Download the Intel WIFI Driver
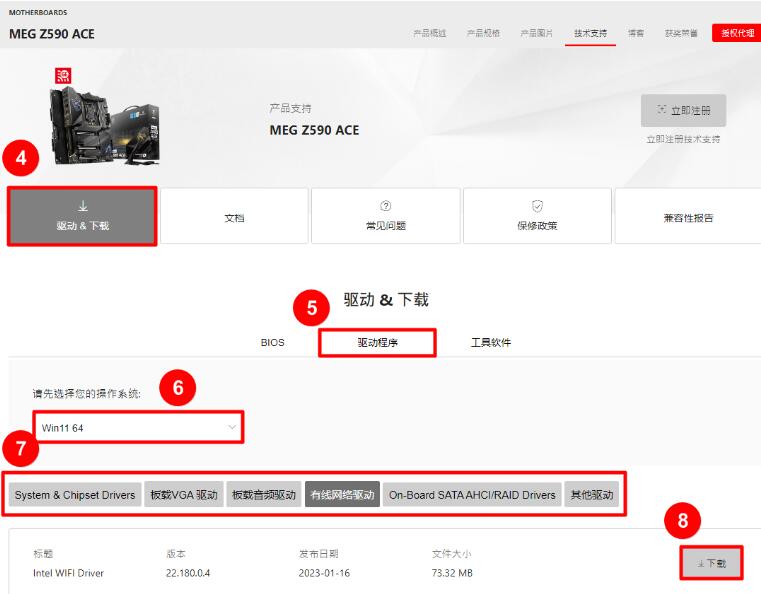Image resolution: width=761 pixels, height=594 pixels. click(711, 563)
